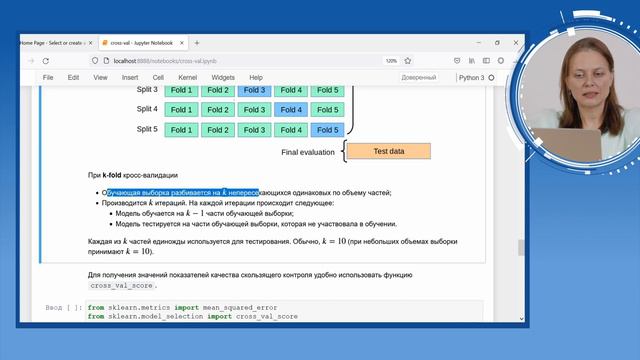Image resolution: width=640 pixels, height=360 pixels.
Task: Click green Fold 2 in Split 4 row
Action: tap(218, 110)
